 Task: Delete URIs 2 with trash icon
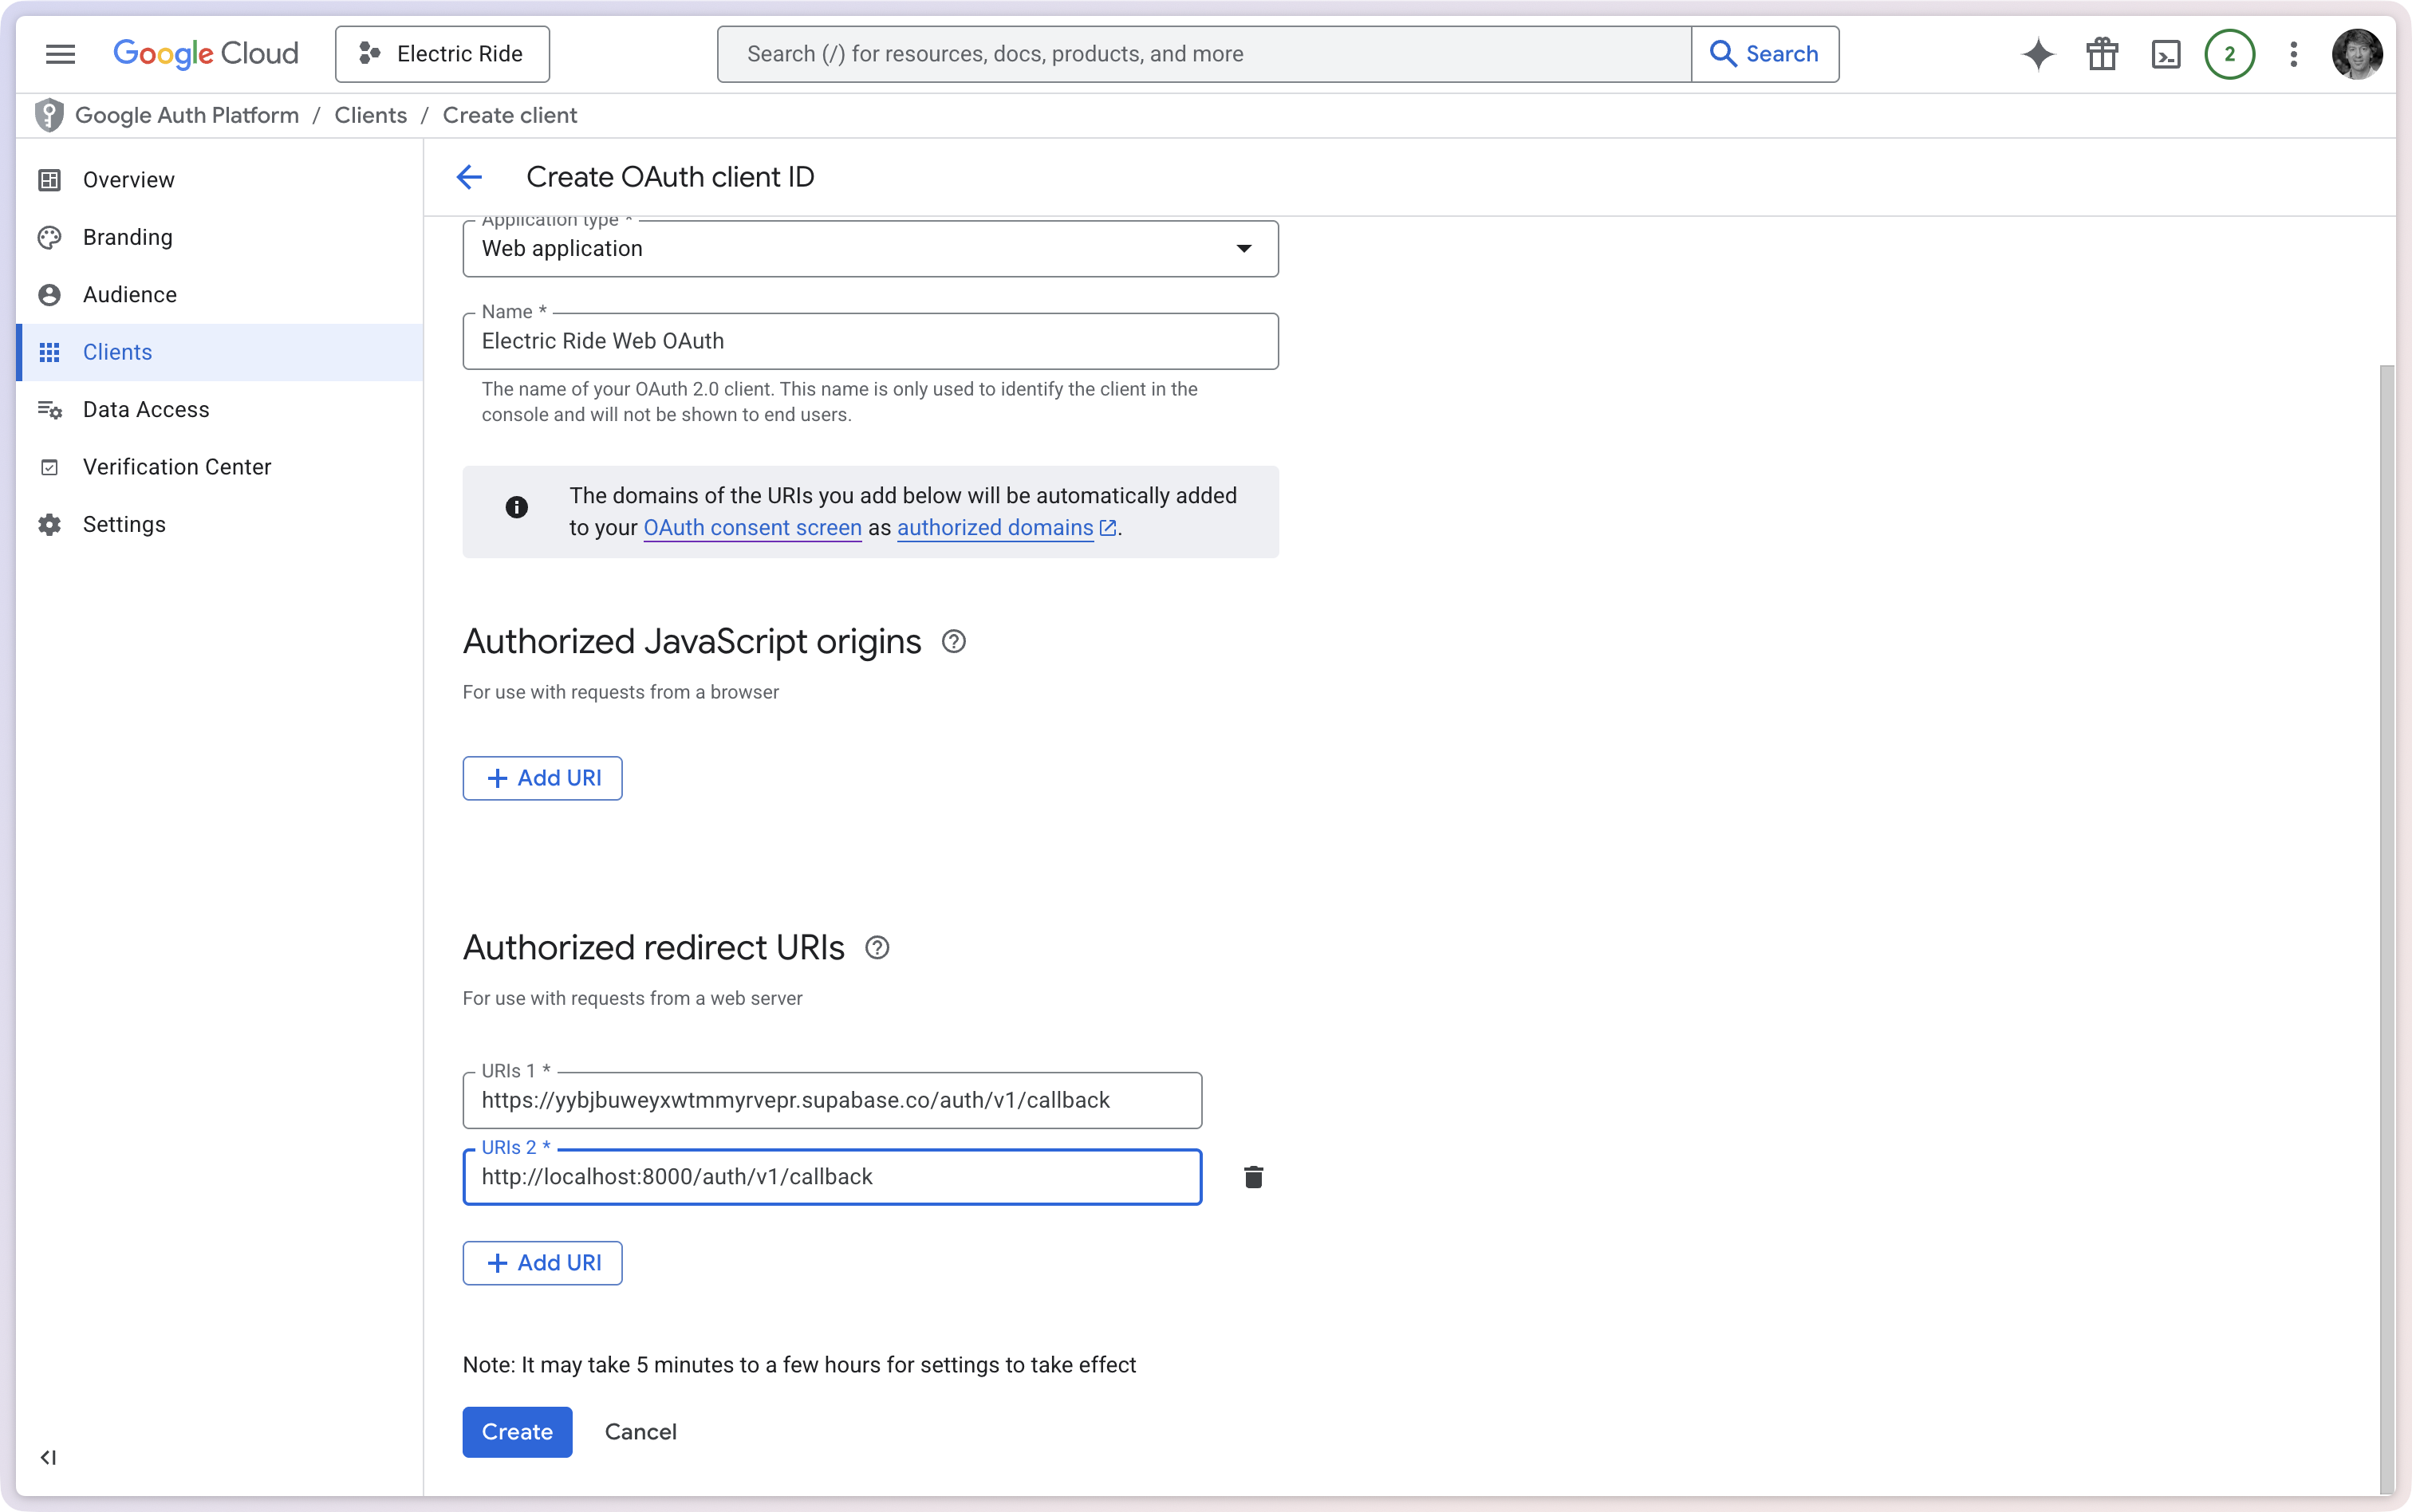[1253, 1177]
